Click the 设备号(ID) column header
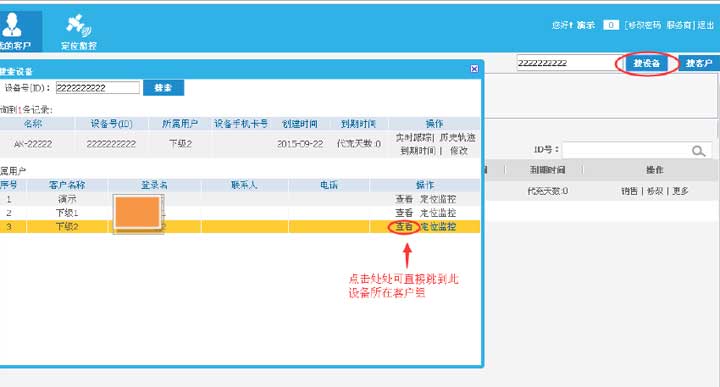This screenshot has height=387, width=720. point(112,123)
